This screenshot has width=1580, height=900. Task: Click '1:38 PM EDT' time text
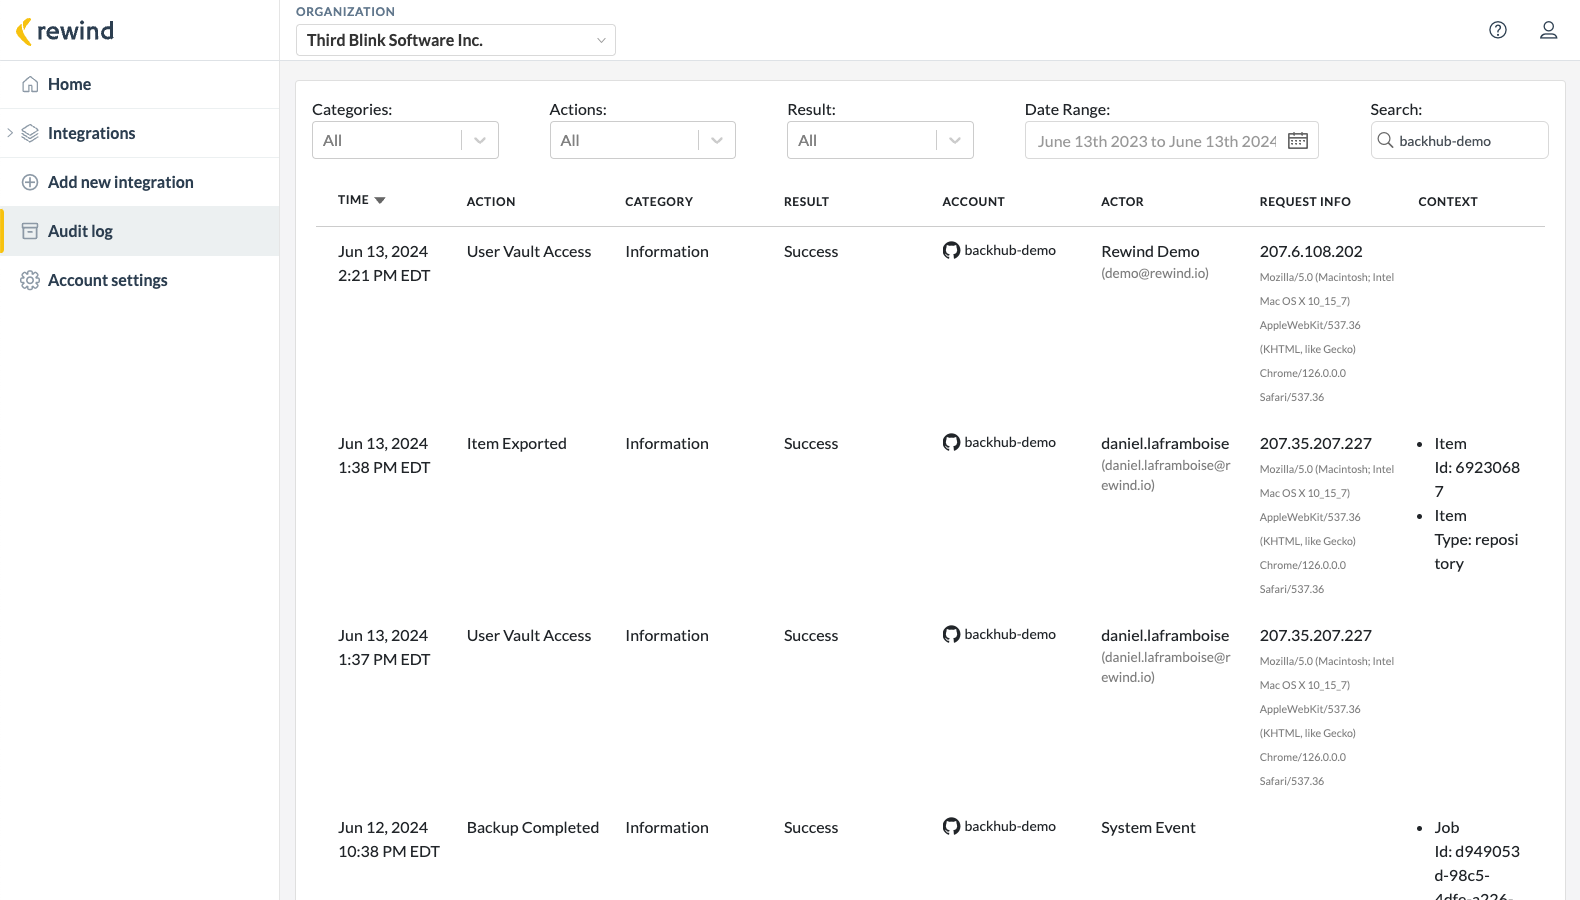[x=384, y=467]
